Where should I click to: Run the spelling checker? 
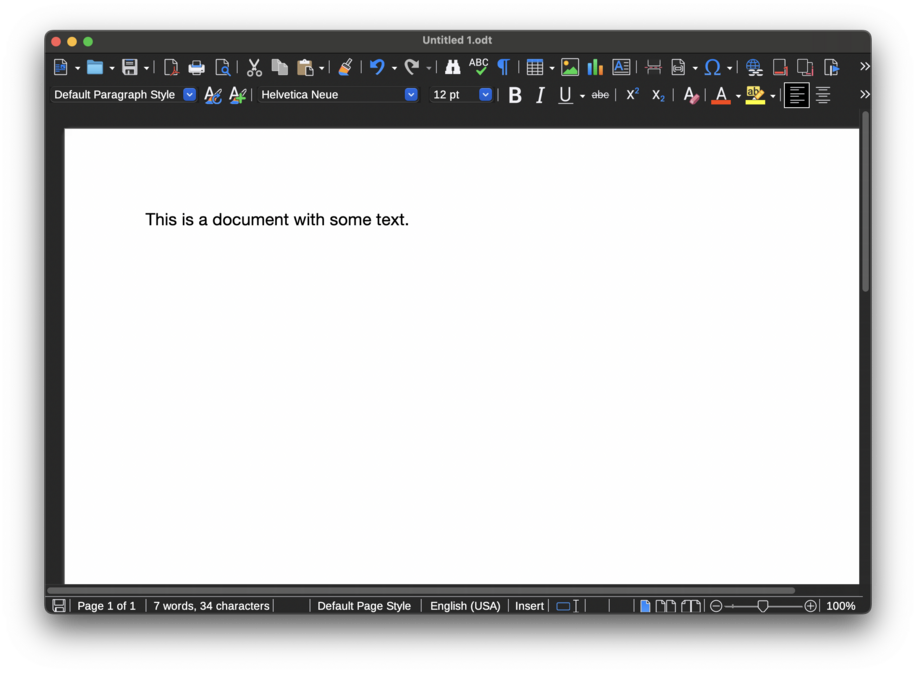tap(478, 67)
